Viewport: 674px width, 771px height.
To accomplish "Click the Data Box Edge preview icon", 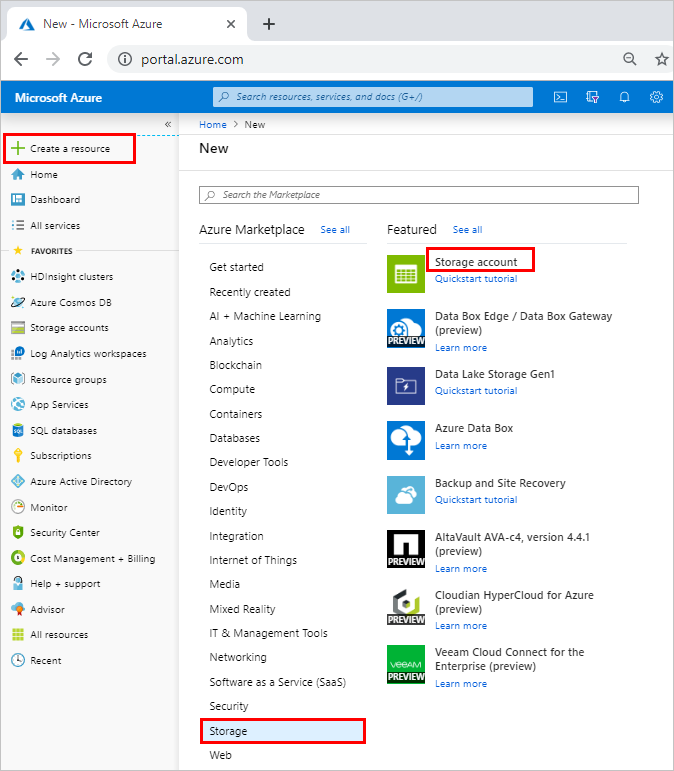I will [406, 328].
